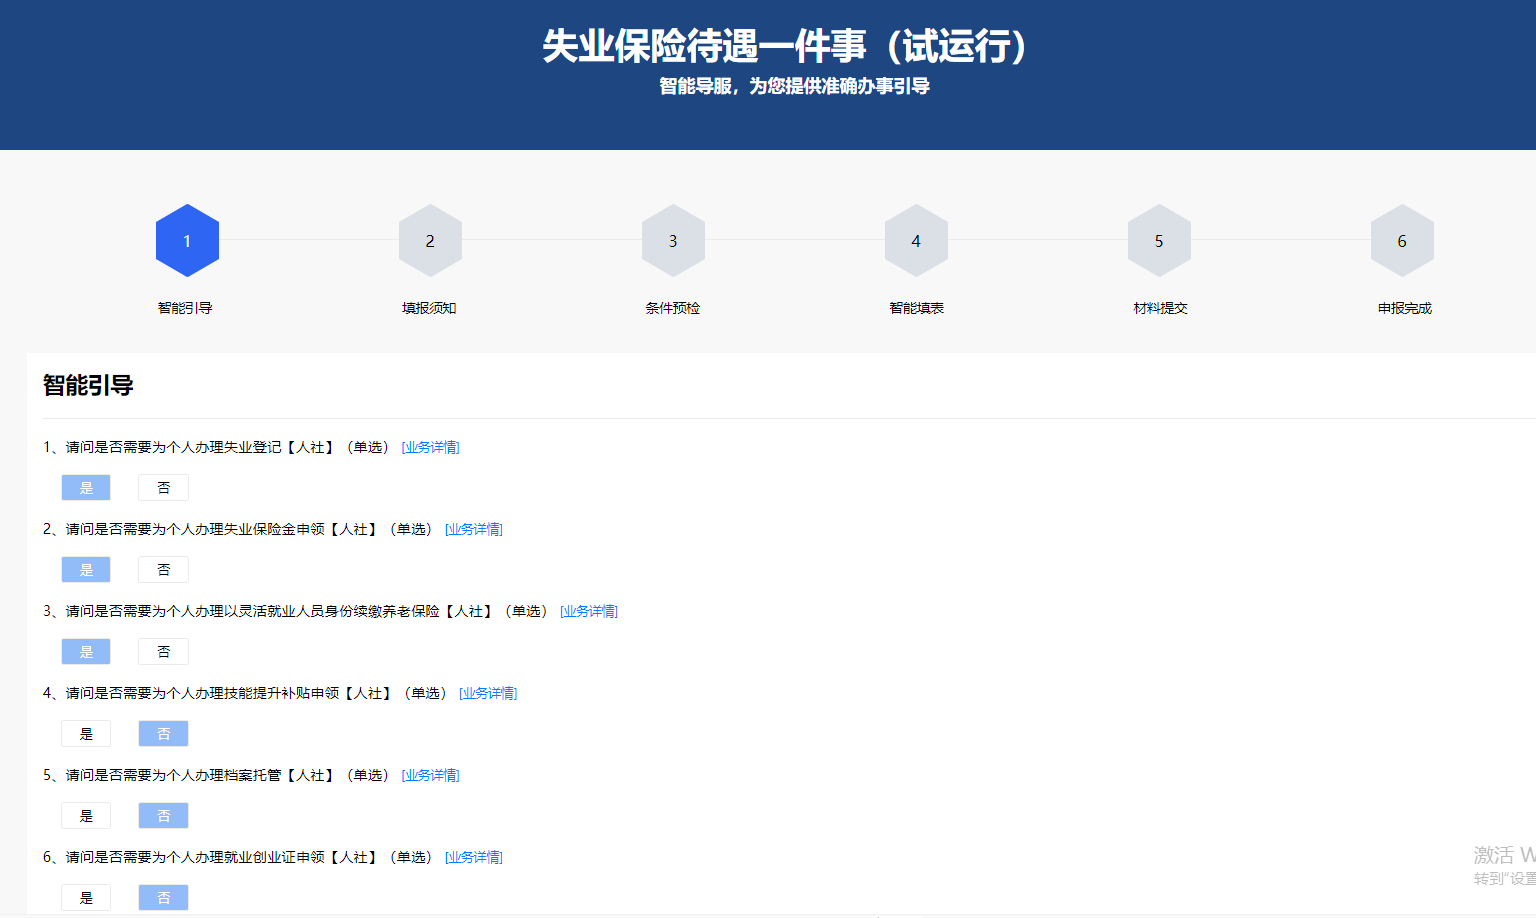The width and height of the screenshot is (1536, 918).
Task: Select 否 for the 失业保险金申领 question
Action: tap(163, 569)
